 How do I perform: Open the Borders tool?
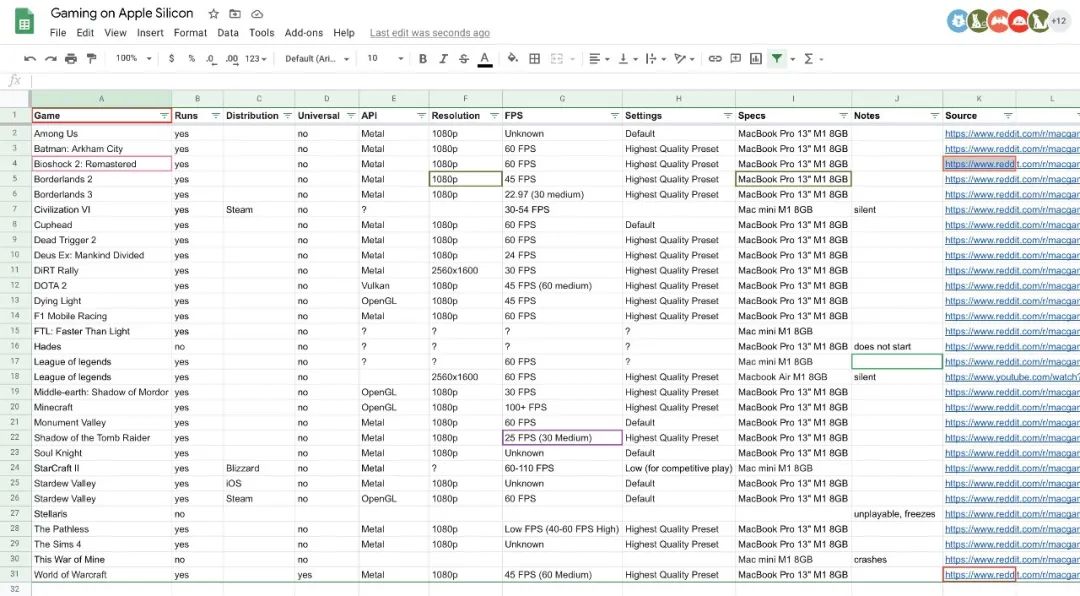tap(534, 59)
